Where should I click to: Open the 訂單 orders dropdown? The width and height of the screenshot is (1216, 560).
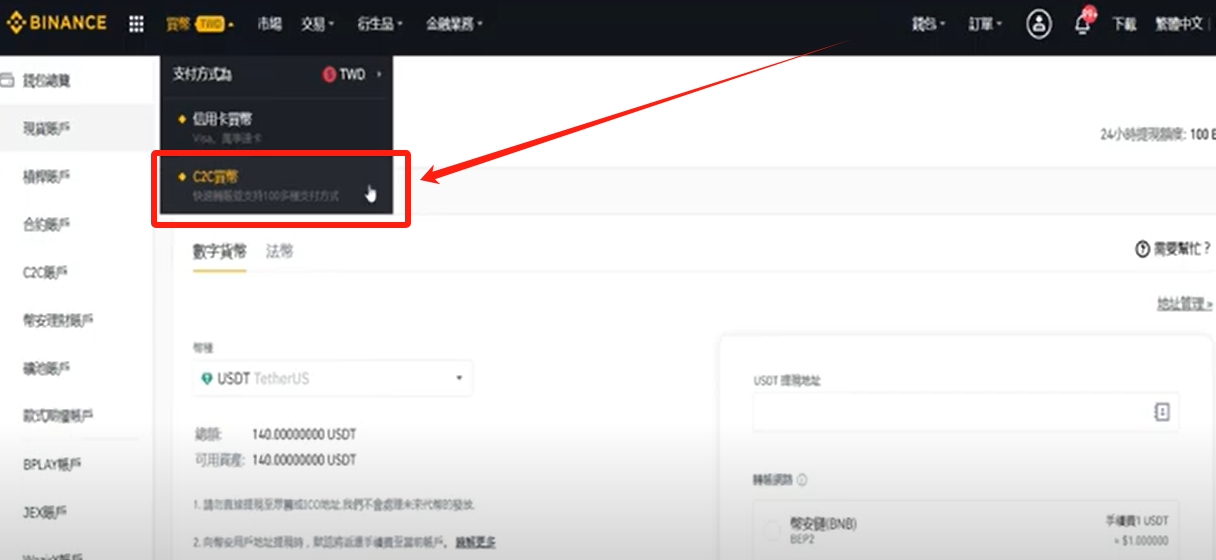click(985, 24)
